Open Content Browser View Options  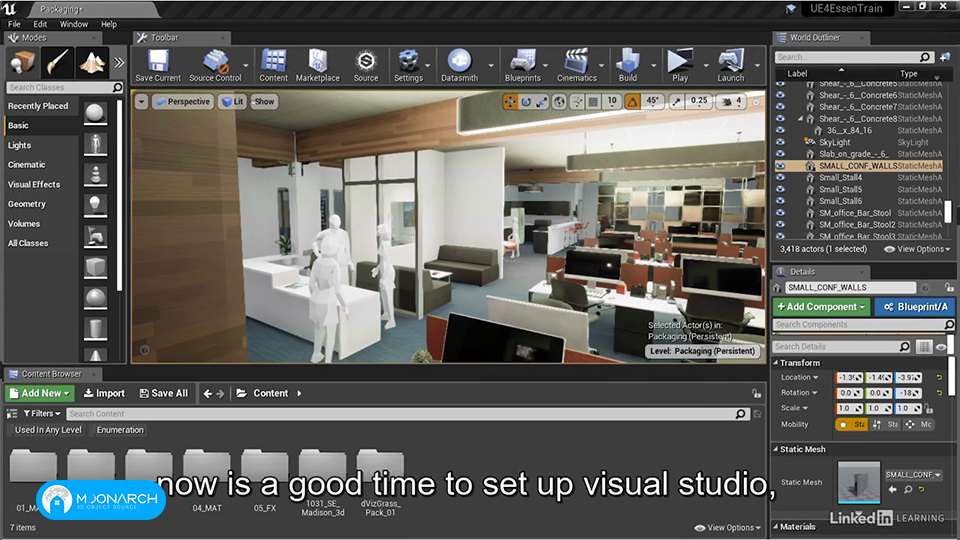click(728, 527)
